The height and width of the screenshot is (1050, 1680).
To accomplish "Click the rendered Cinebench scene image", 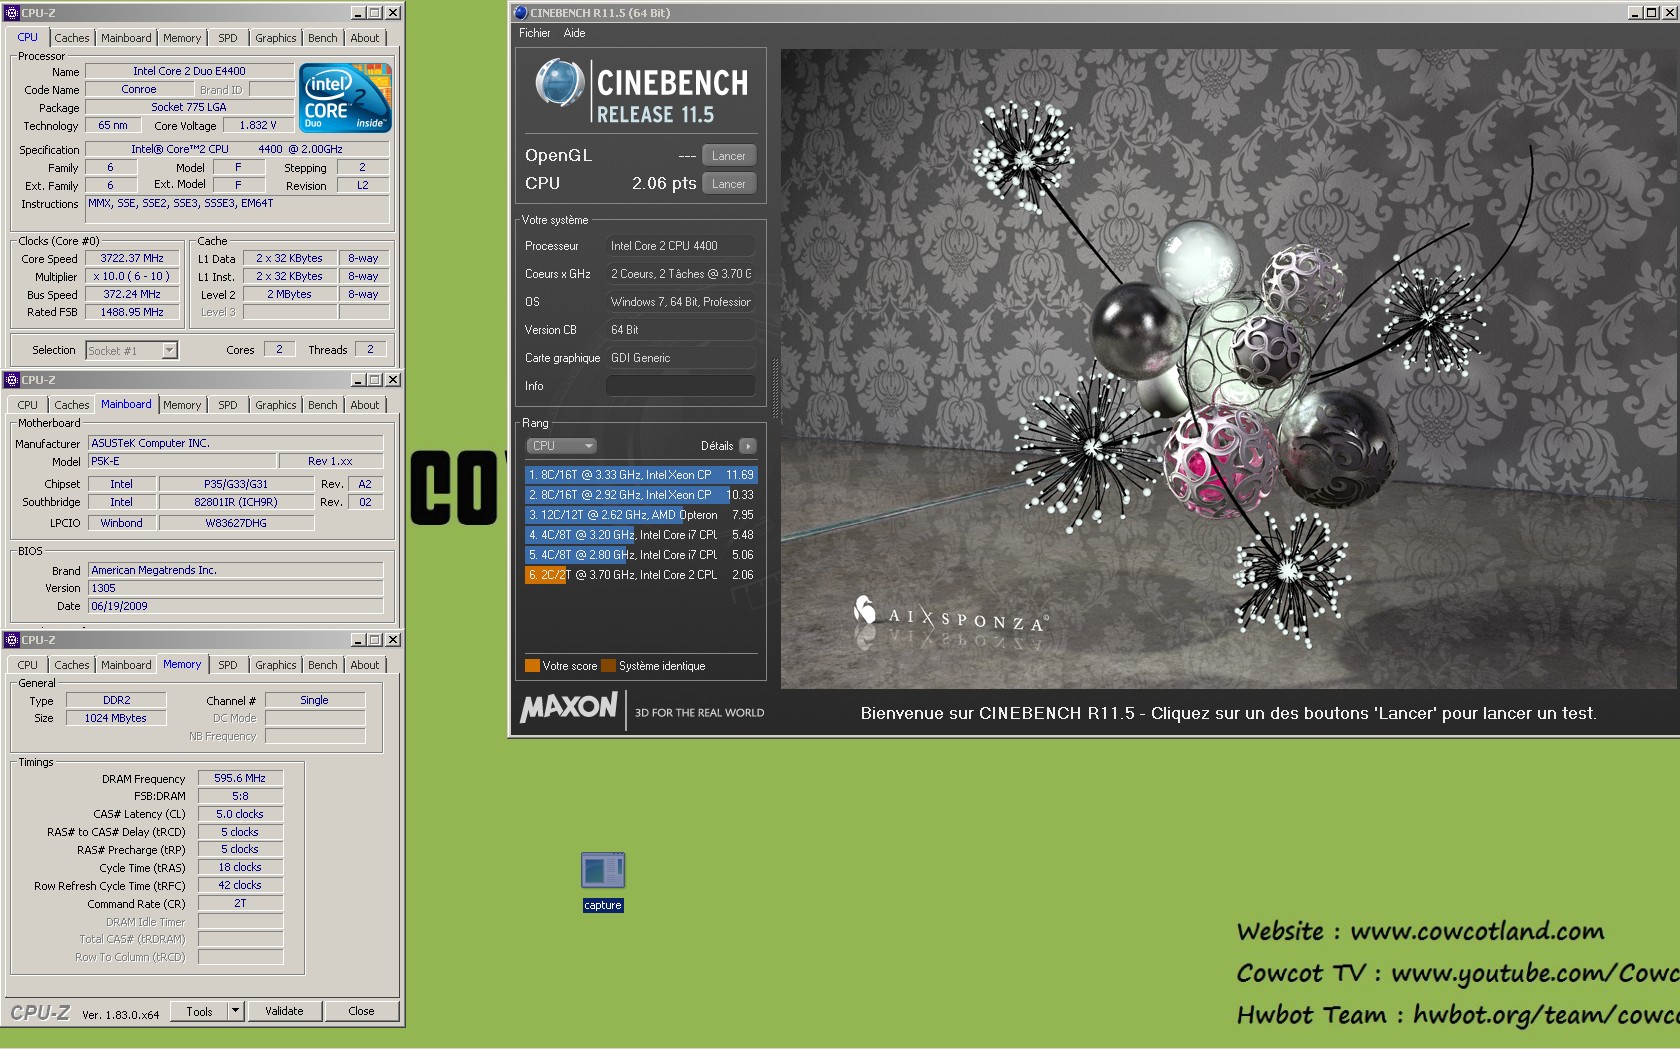I will click(1229, 369).
